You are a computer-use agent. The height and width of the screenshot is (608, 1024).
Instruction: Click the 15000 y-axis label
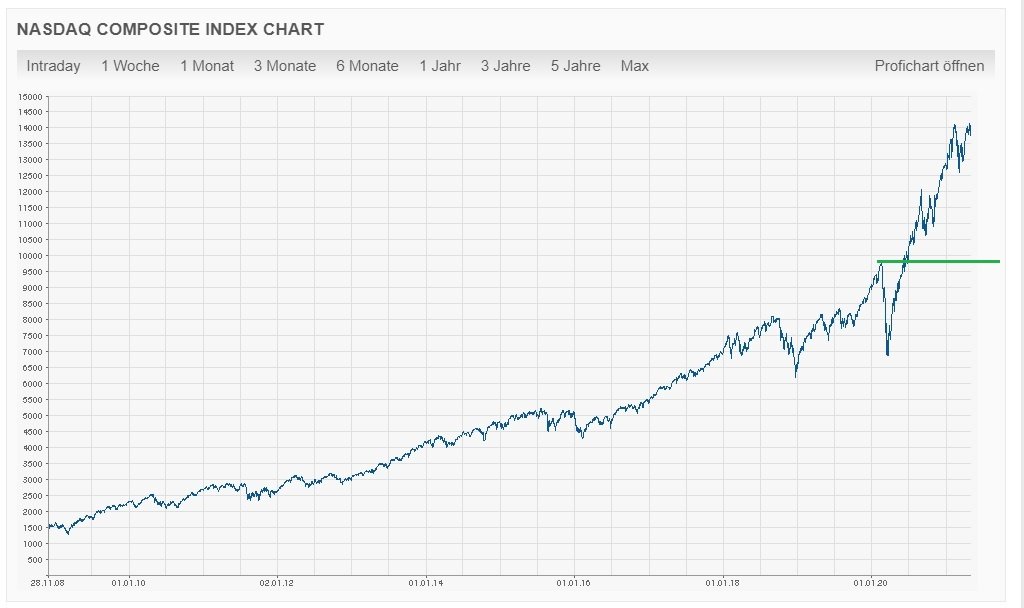30,97
